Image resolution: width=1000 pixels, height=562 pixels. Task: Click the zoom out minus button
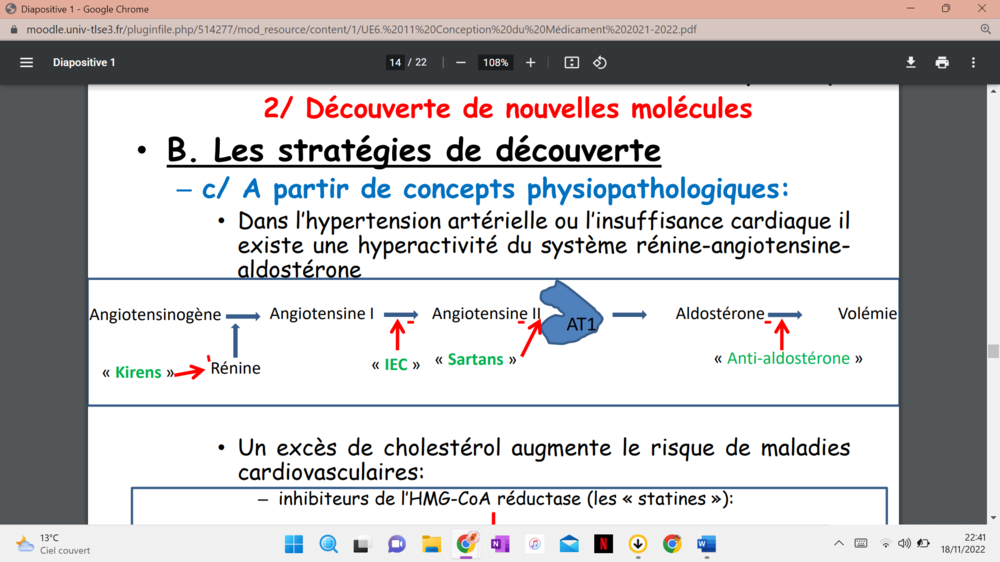click(461, 62)
